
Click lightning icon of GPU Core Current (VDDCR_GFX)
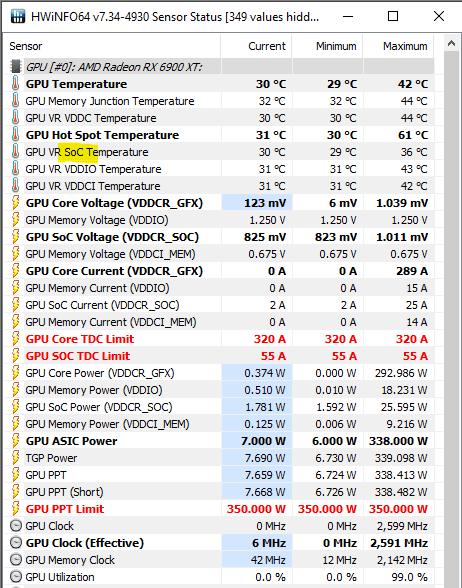[15, 271]
